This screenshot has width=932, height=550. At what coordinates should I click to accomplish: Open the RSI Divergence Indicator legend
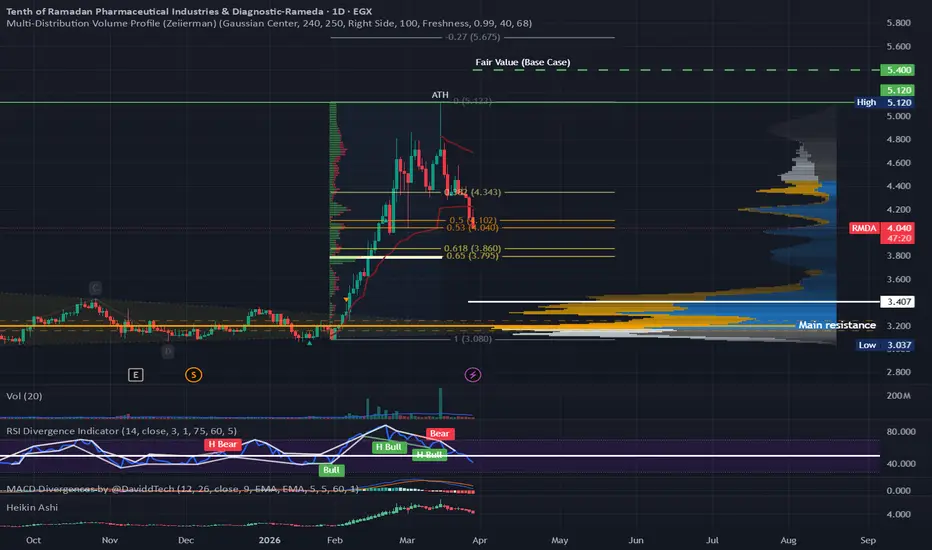[121, 431]
